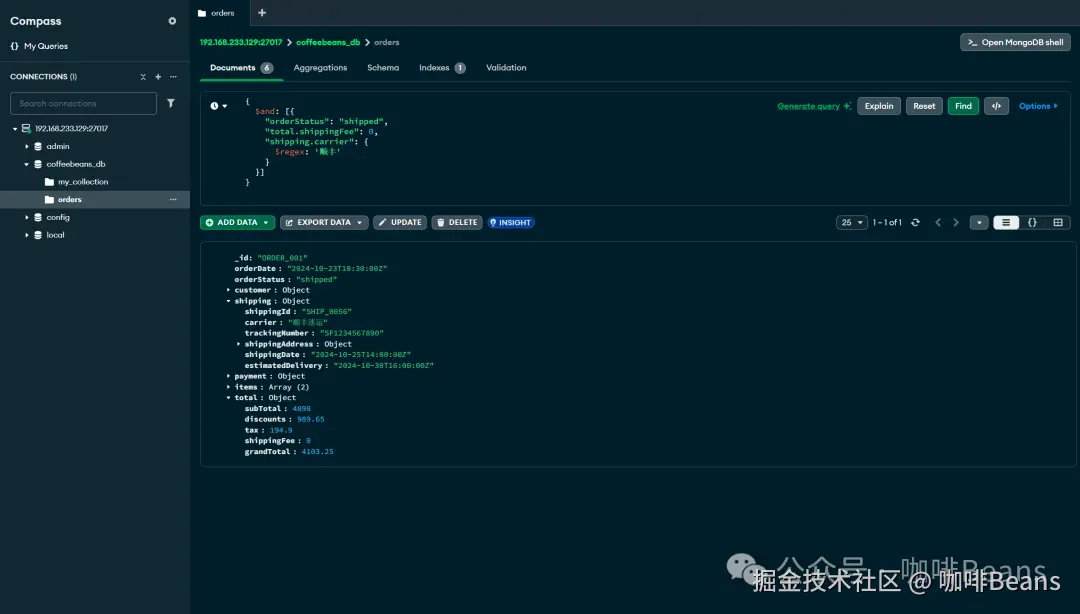
Task: Expand the admin database
Action: [27, 147]
